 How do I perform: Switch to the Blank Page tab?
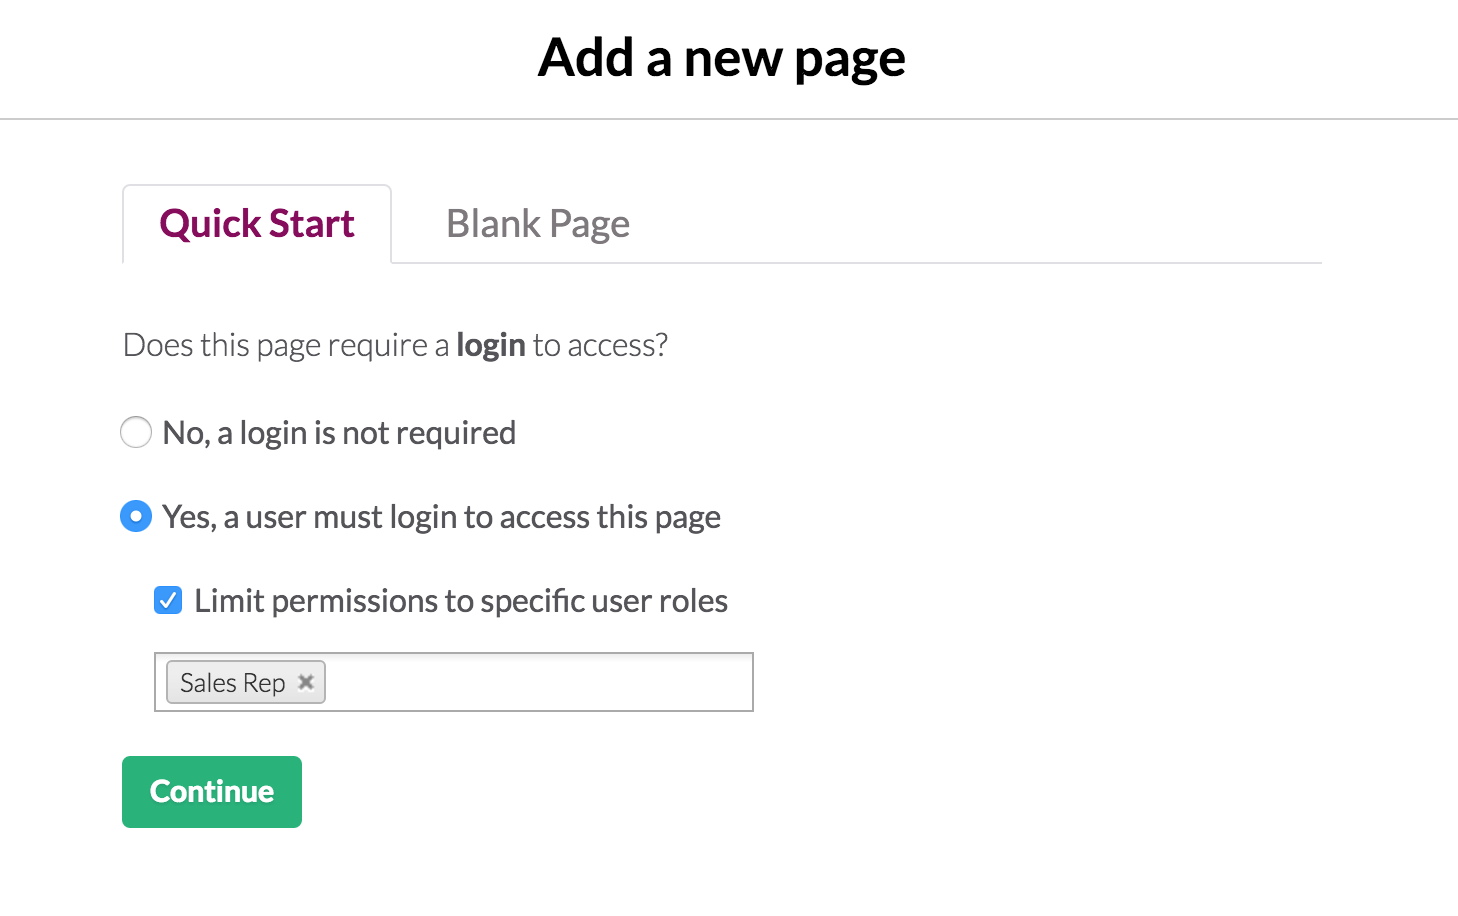(x=538, y=224)
